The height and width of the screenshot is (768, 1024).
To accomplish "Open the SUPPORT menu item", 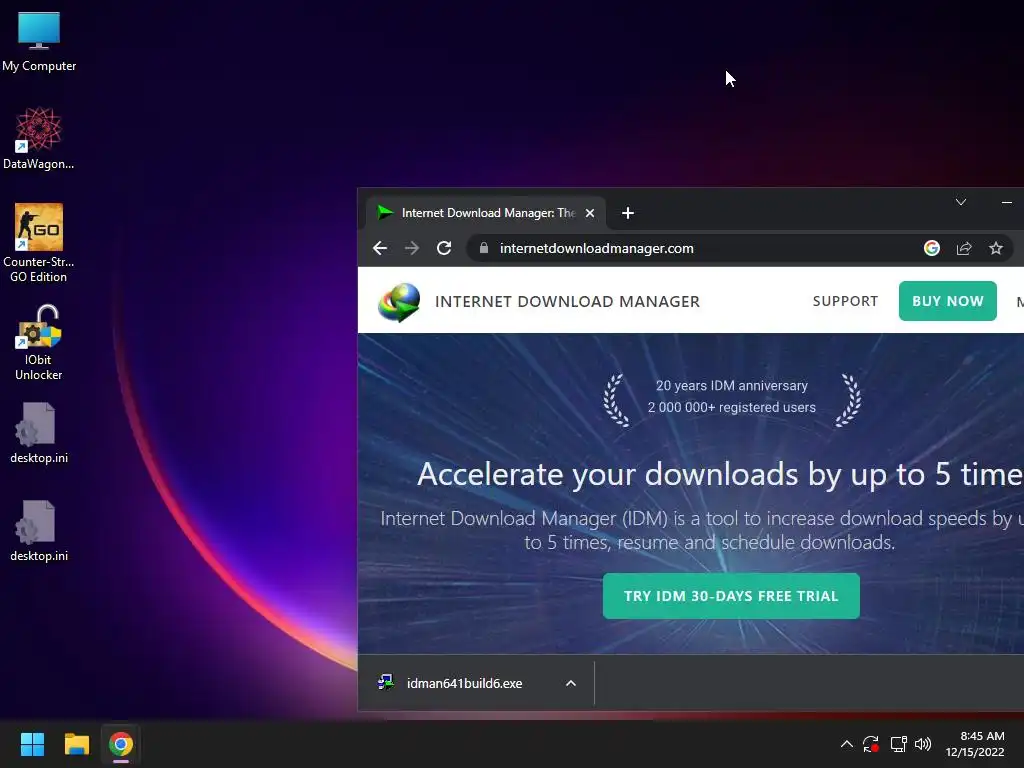I will (845, 301).
